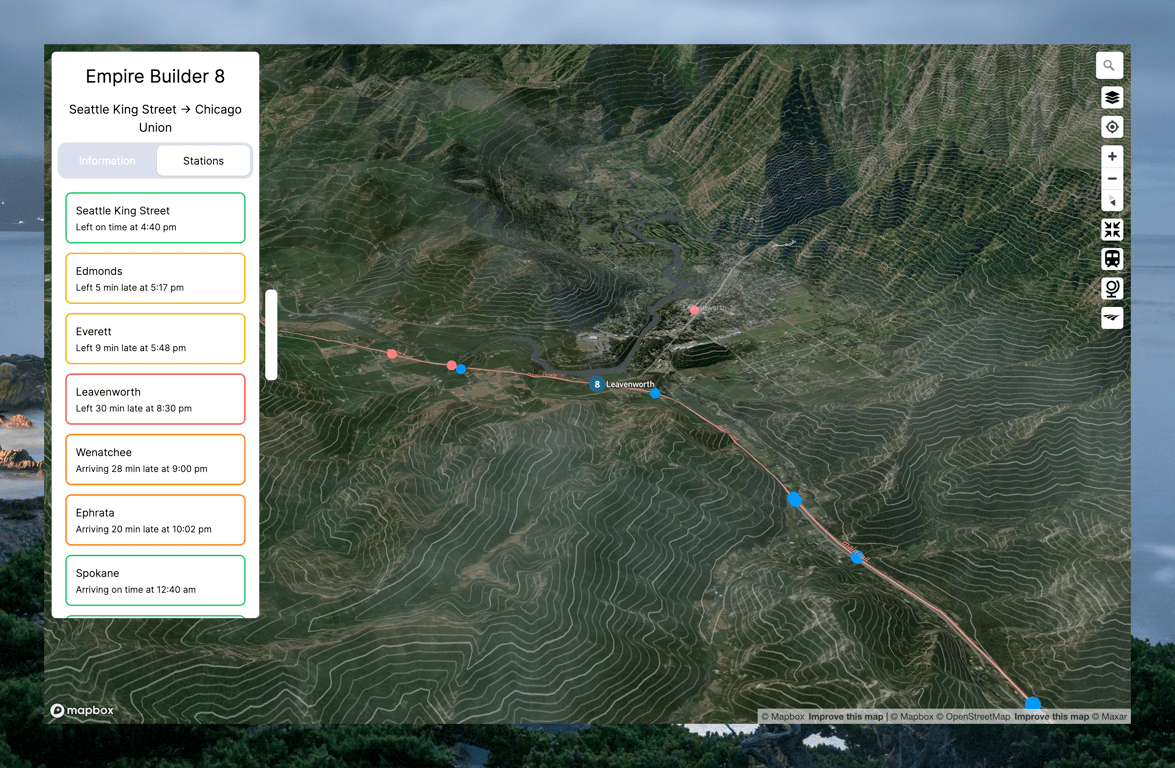The height and width of the screenshot is (768, 1175).
Task: Select the Leavenworth station card
Action: coord(155,399)
